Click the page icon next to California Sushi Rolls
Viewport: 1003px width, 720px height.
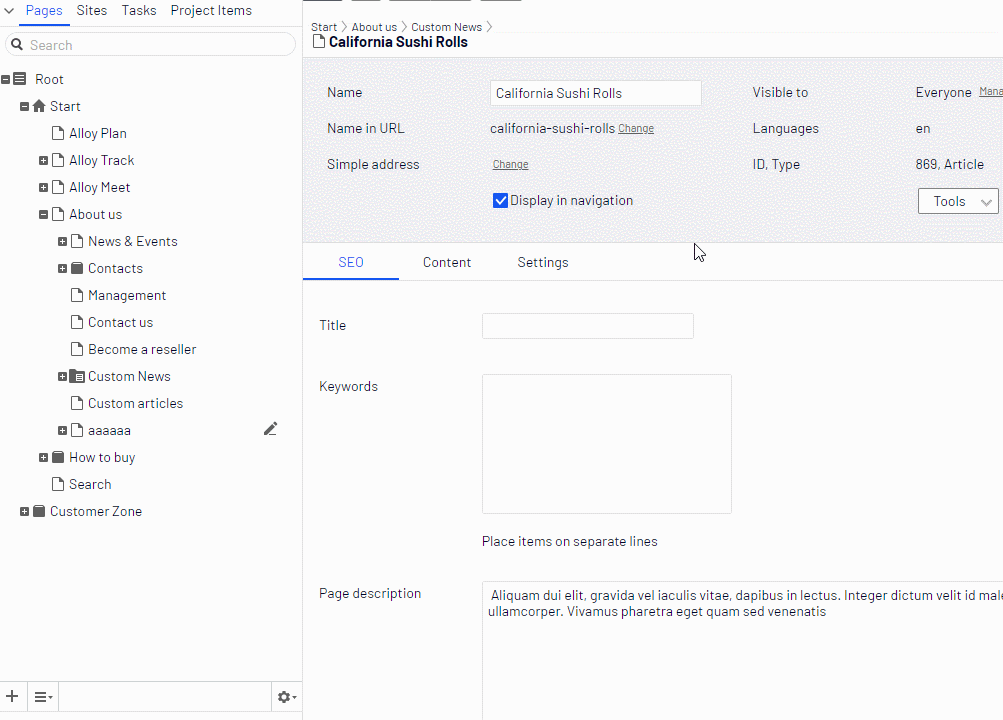pos(318,41)
